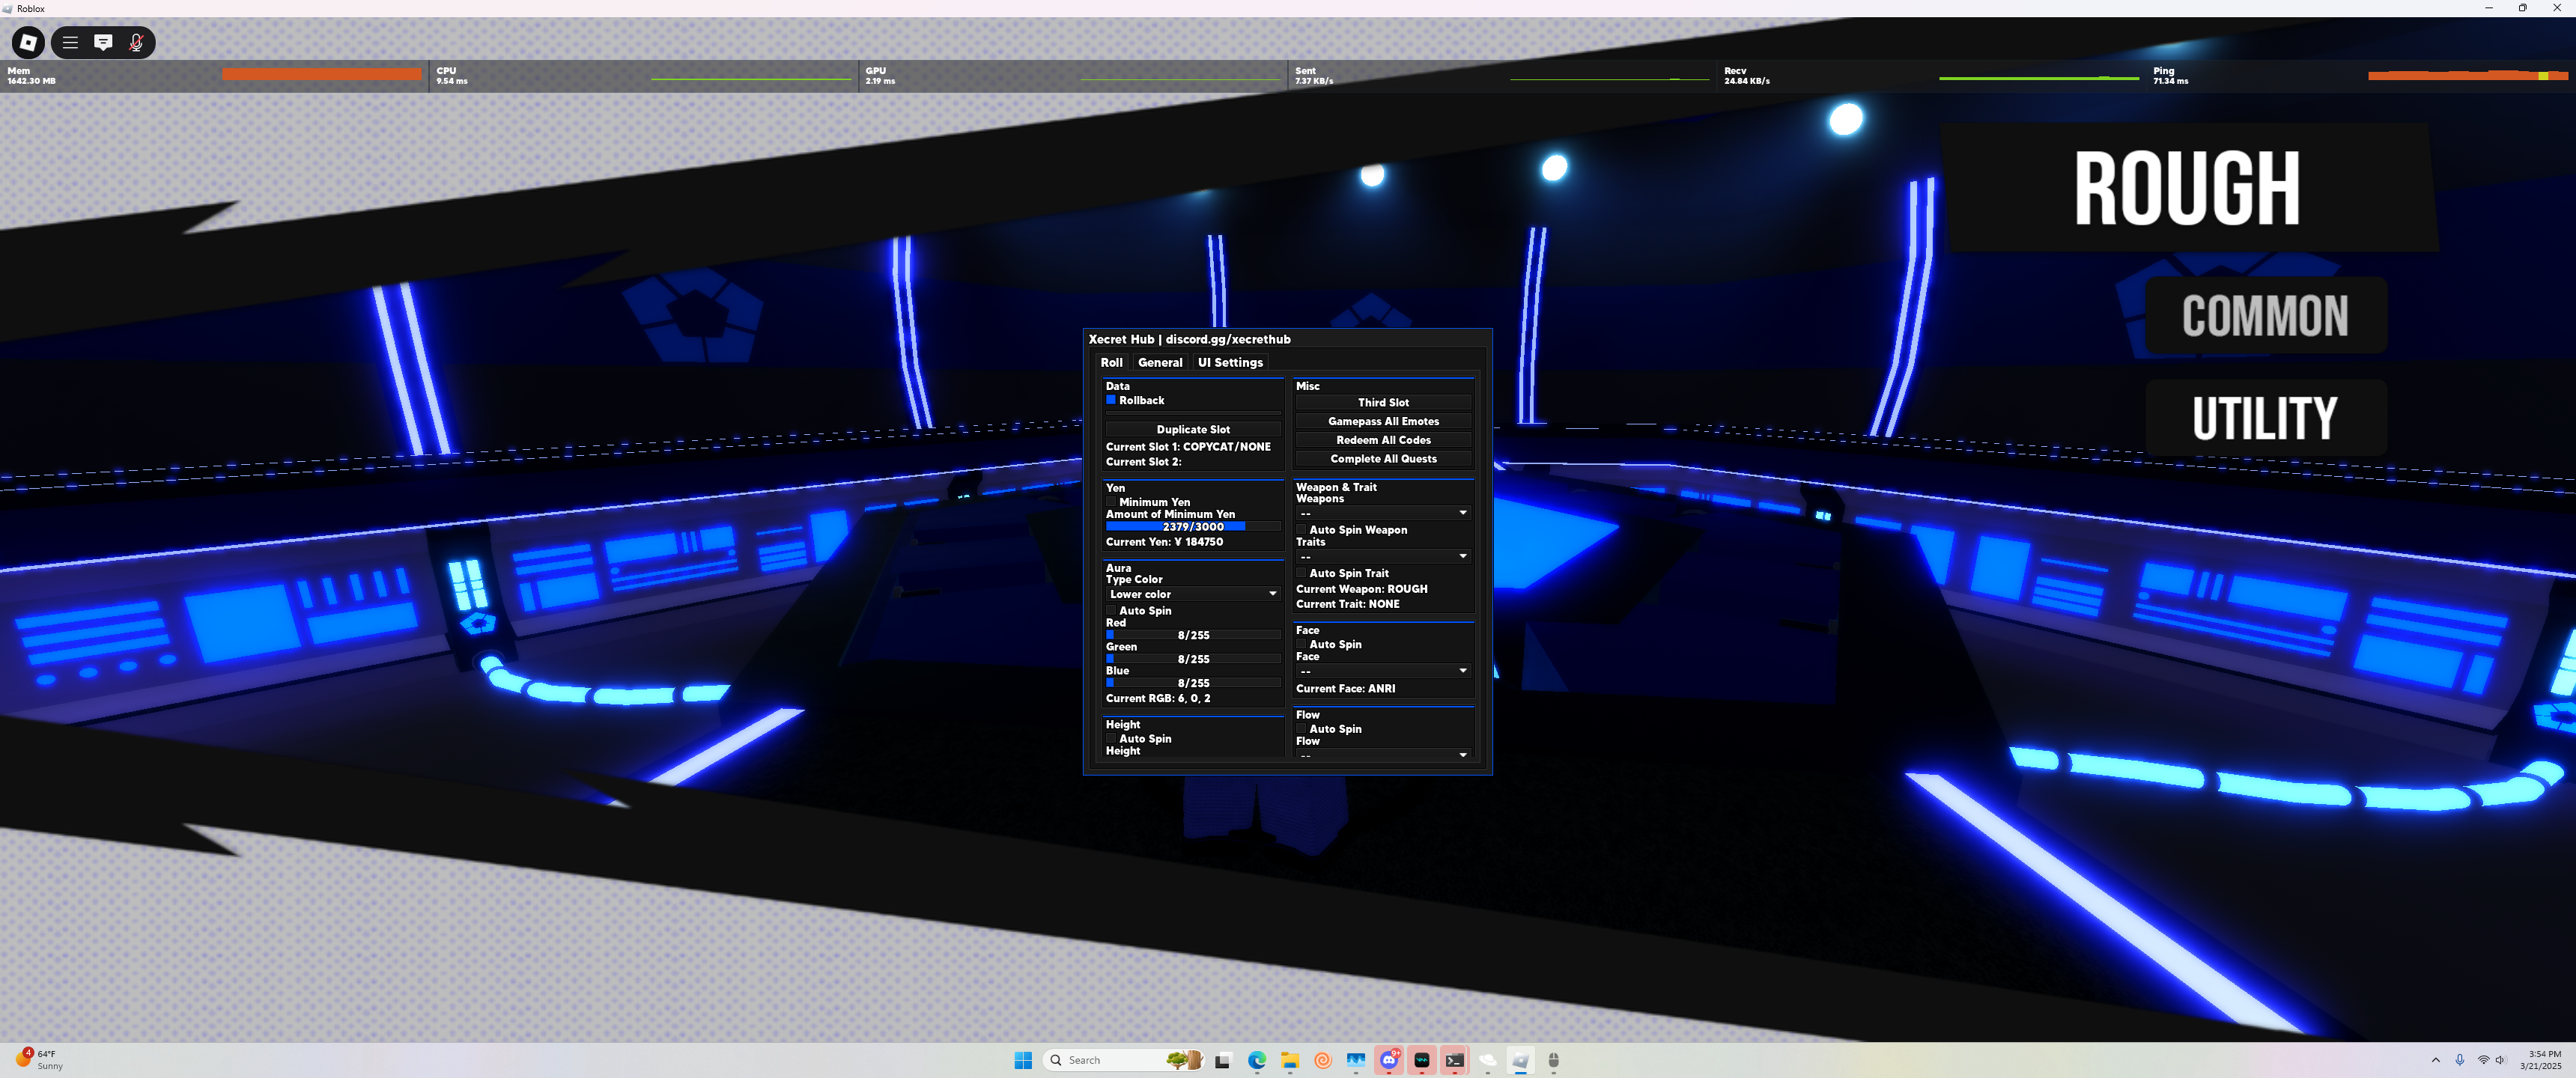The image size is (2576, 1078).
Task: Open the Terminal taskbar icon
Action: coord(1455,1060)
